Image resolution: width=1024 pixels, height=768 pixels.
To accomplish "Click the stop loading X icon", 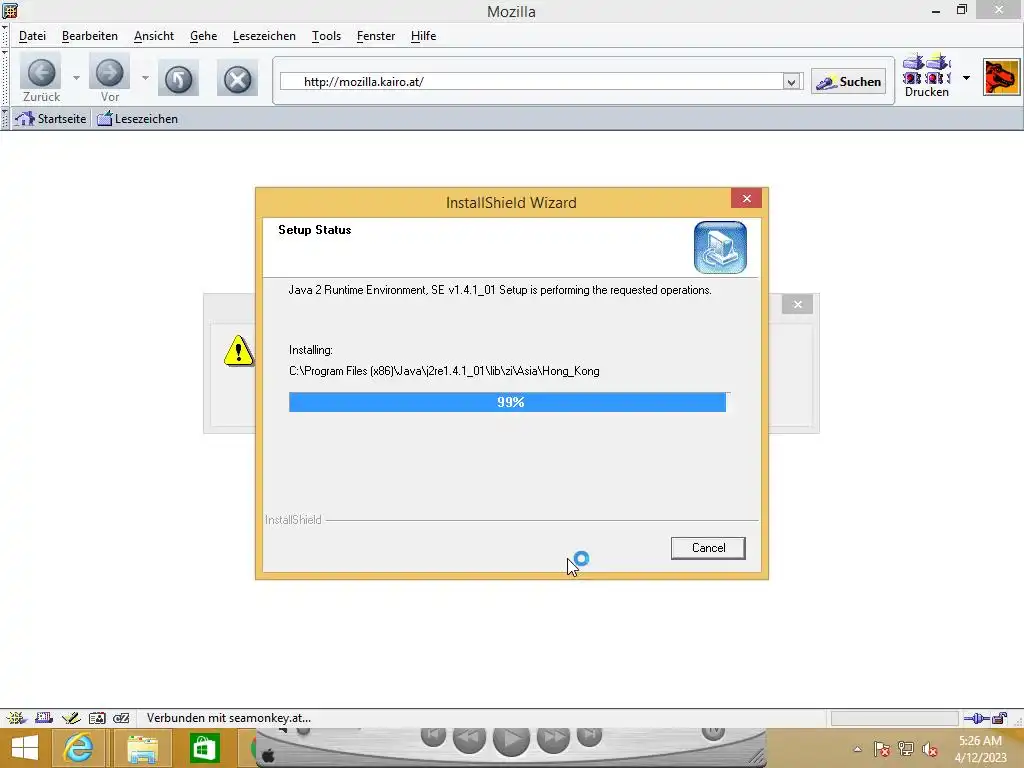I will (237, 80).
